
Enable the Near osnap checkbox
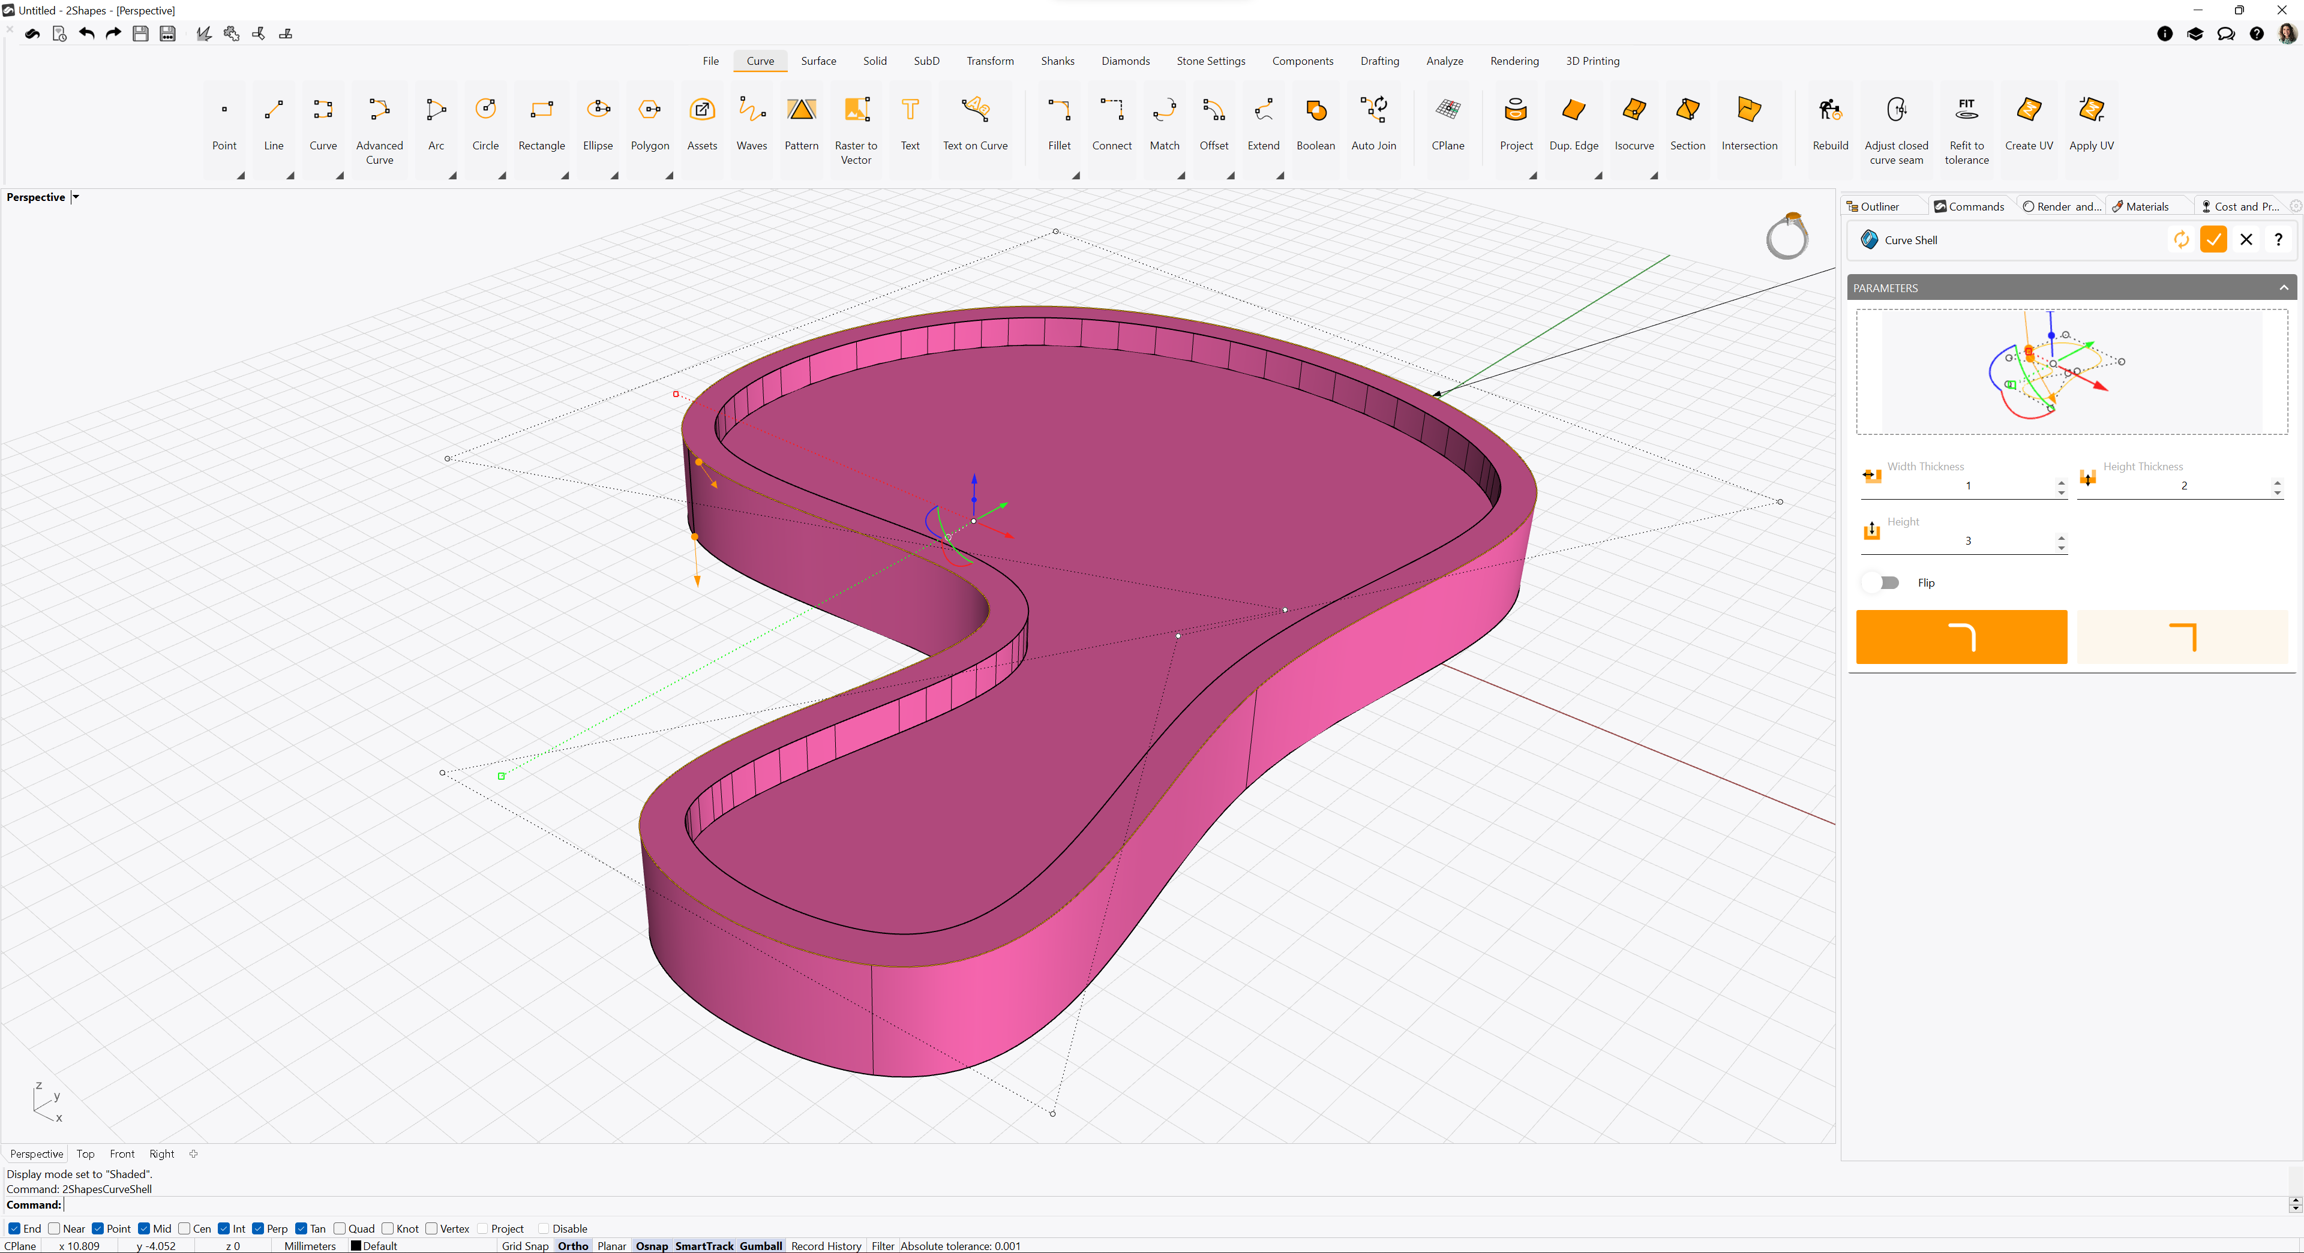click(x=55, y=1229)
